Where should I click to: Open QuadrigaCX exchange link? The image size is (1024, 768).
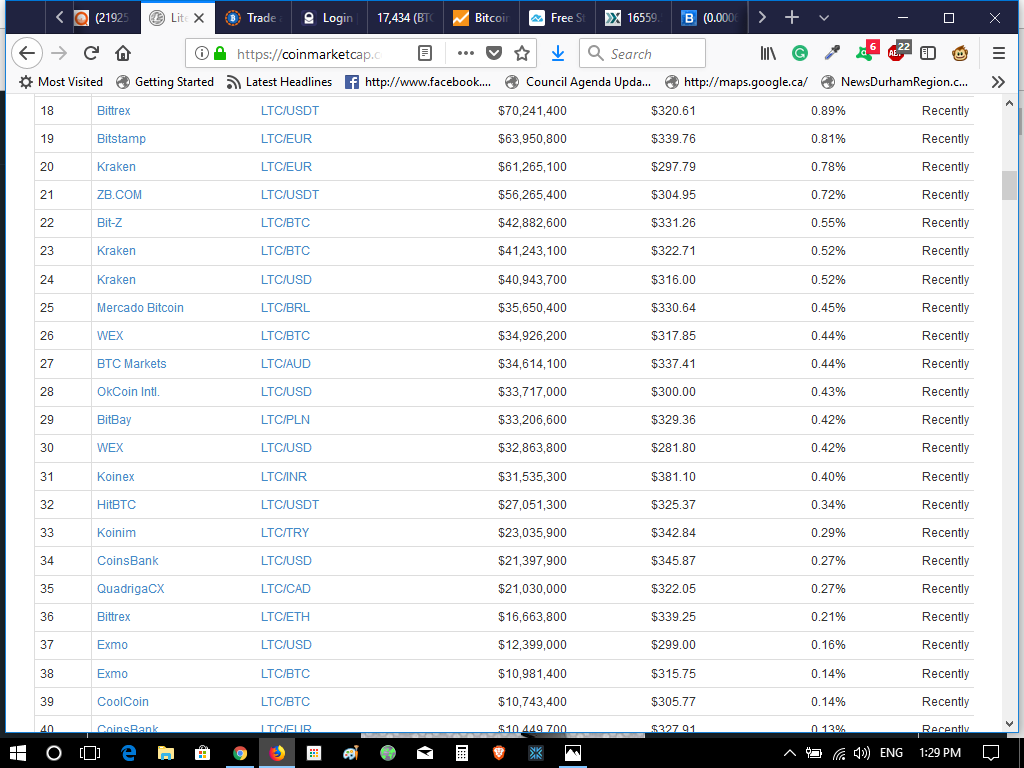tap(131, 588)
